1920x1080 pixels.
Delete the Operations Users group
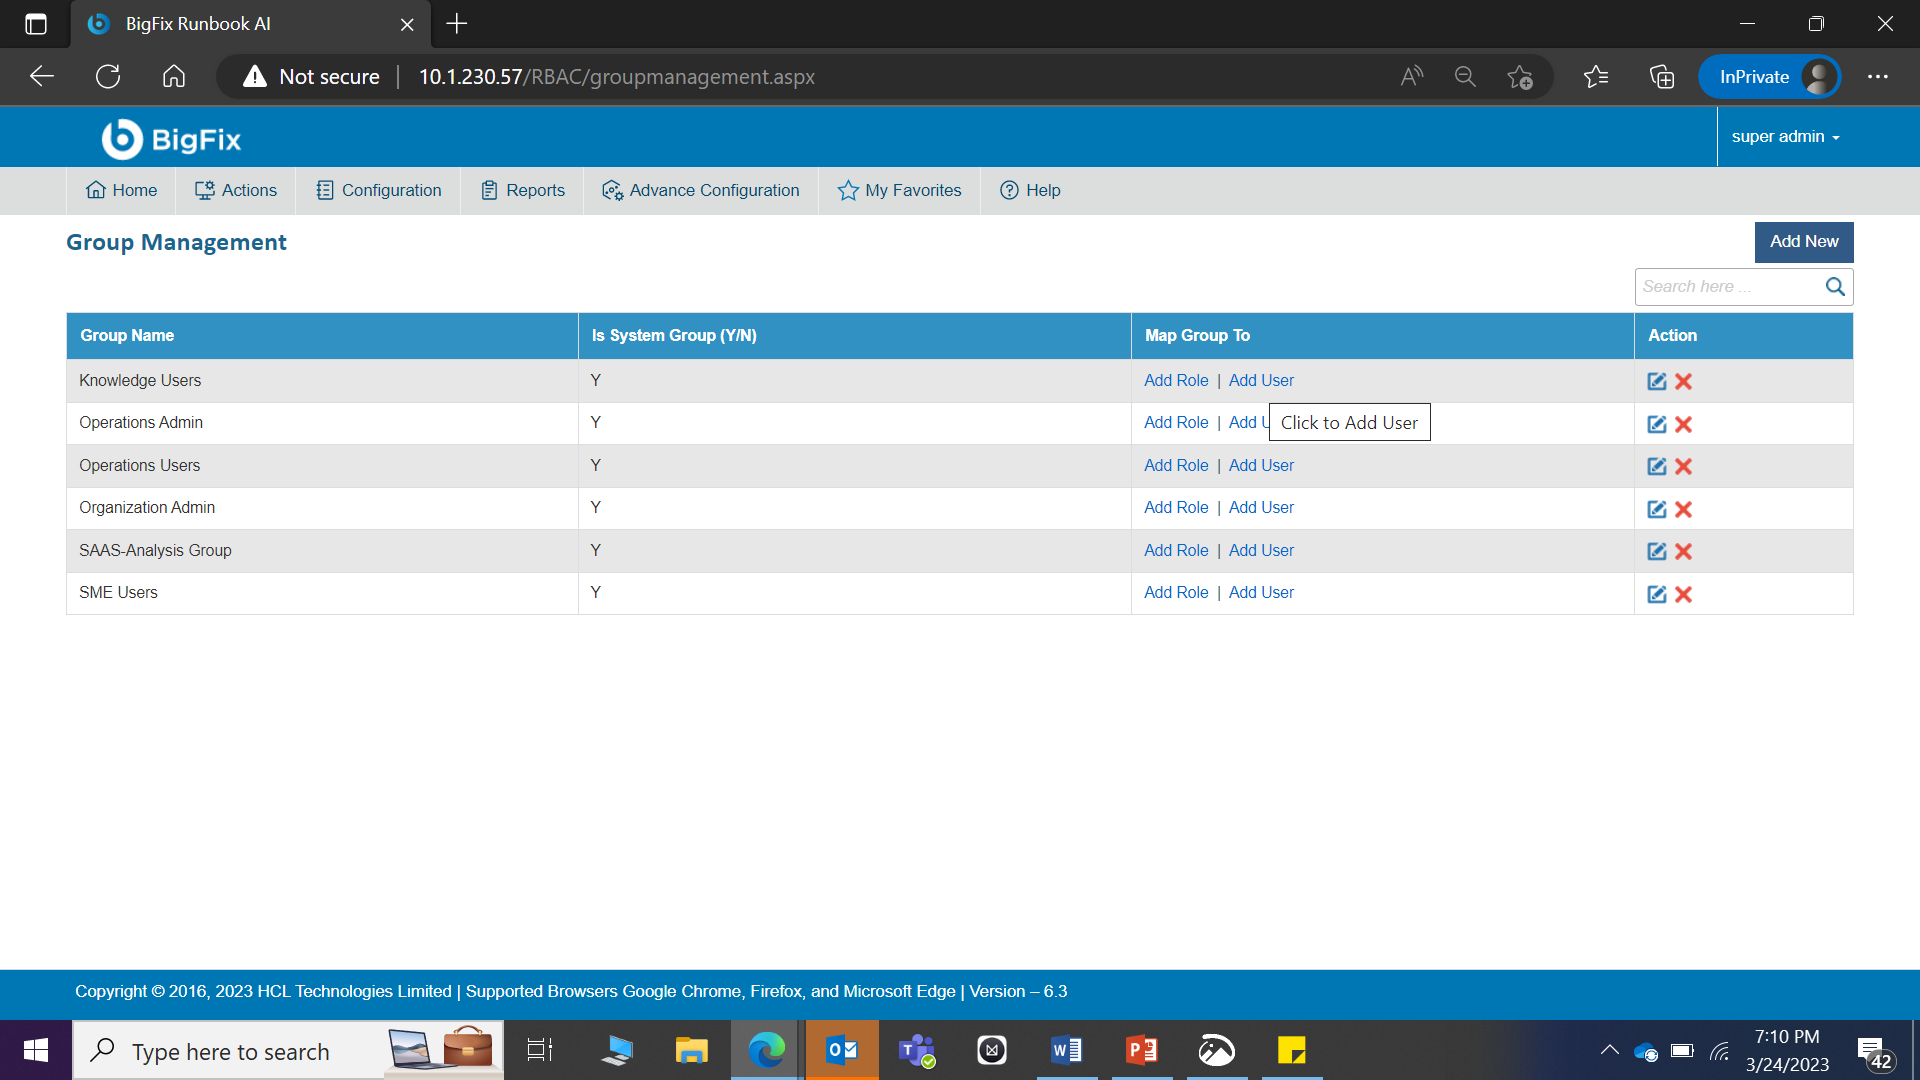1683,466
